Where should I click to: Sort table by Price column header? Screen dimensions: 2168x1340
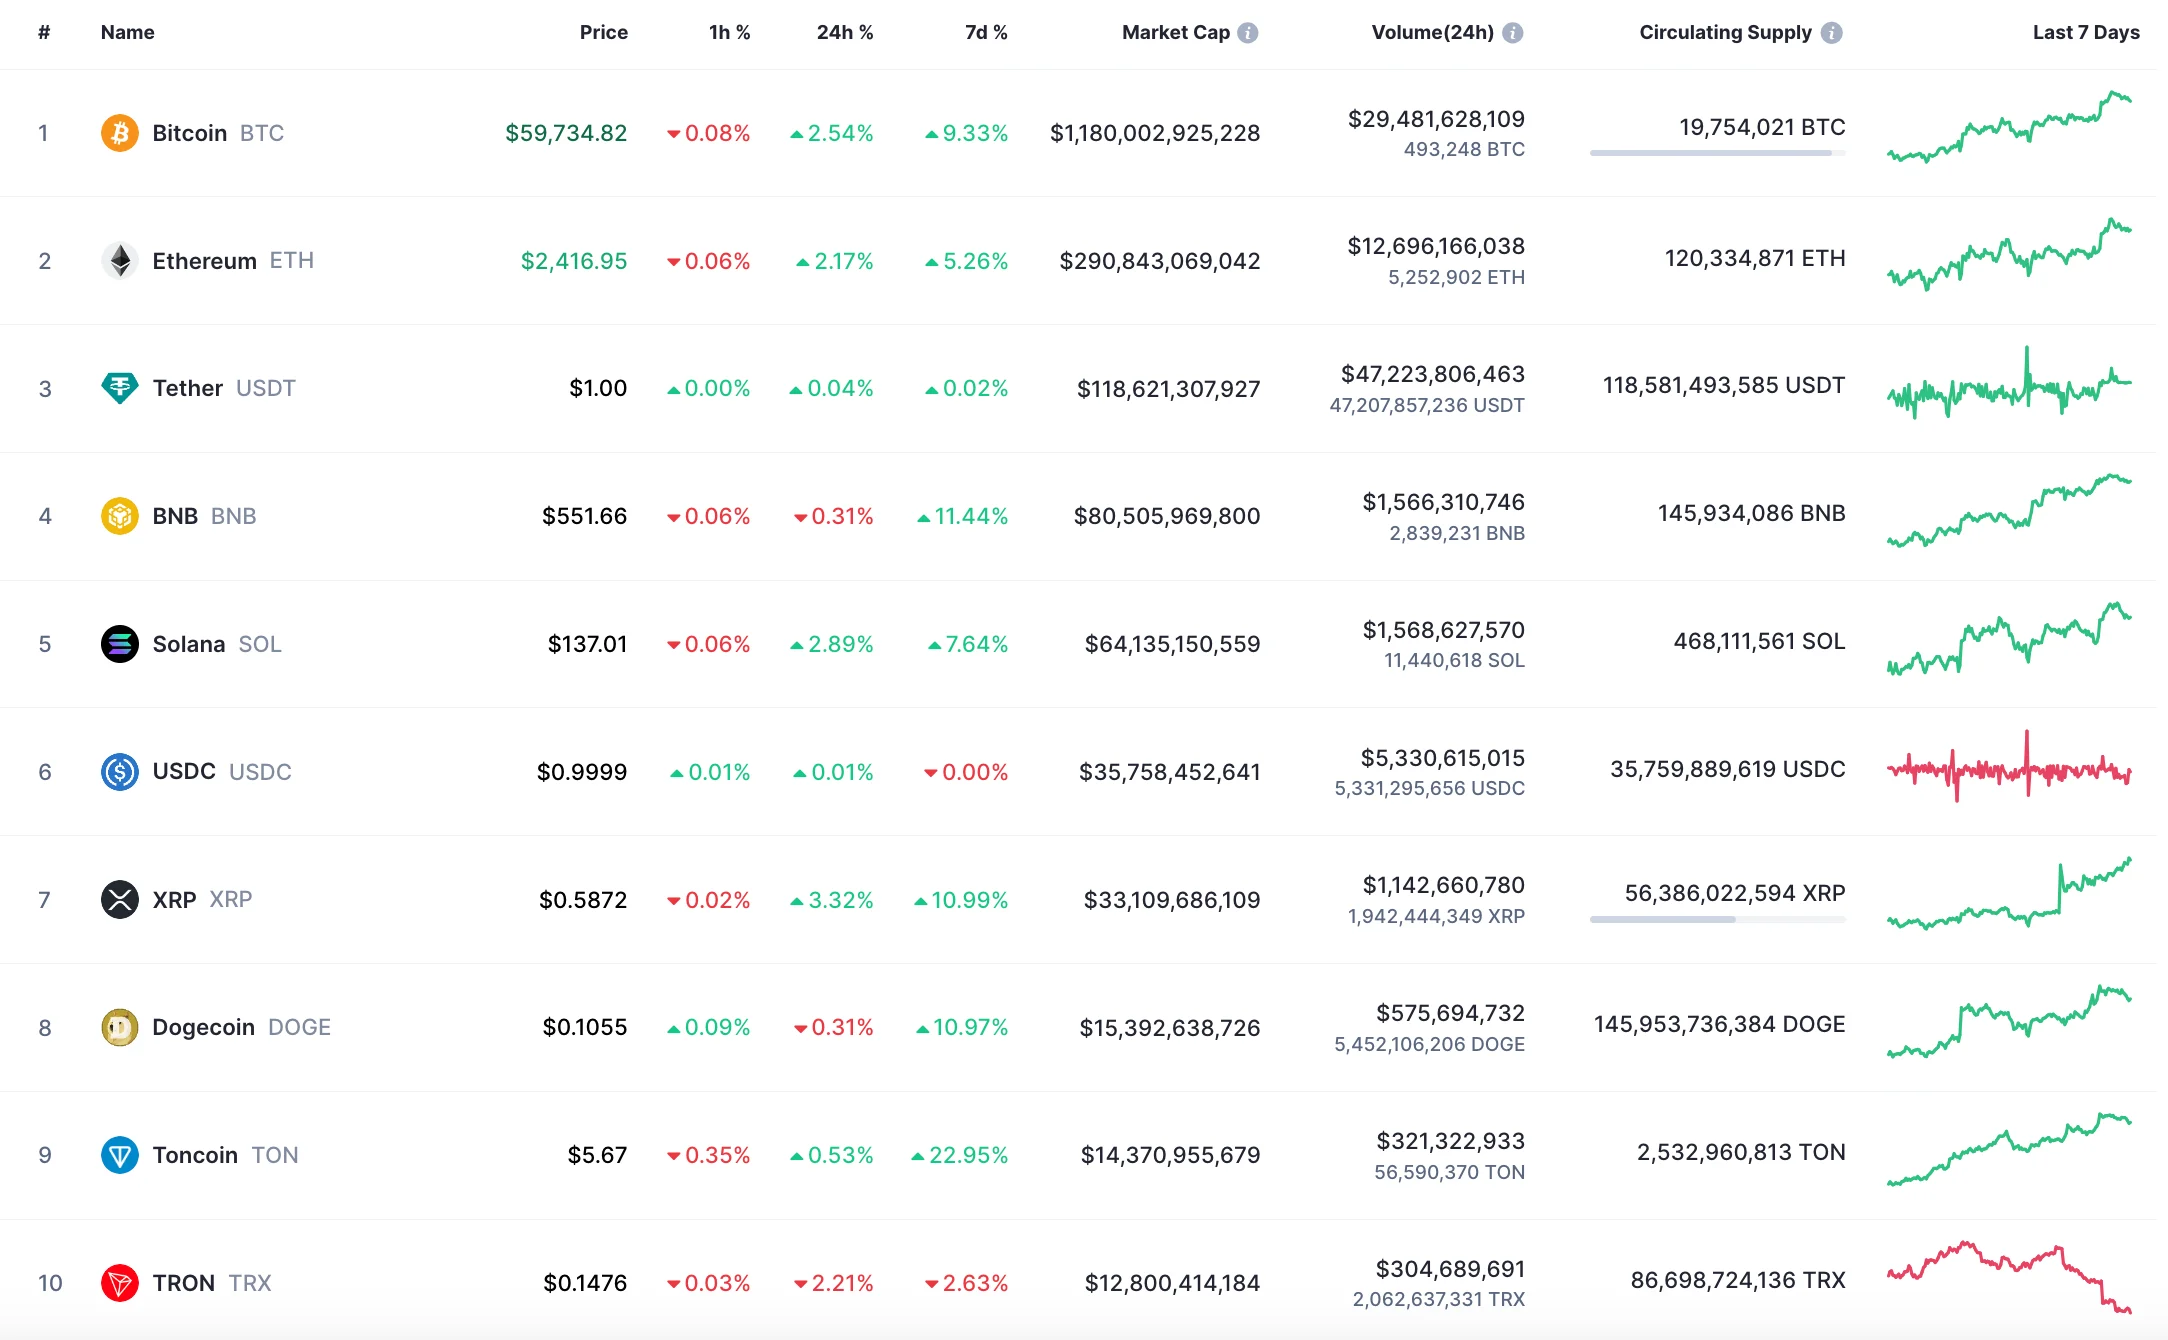click(603, 32)
